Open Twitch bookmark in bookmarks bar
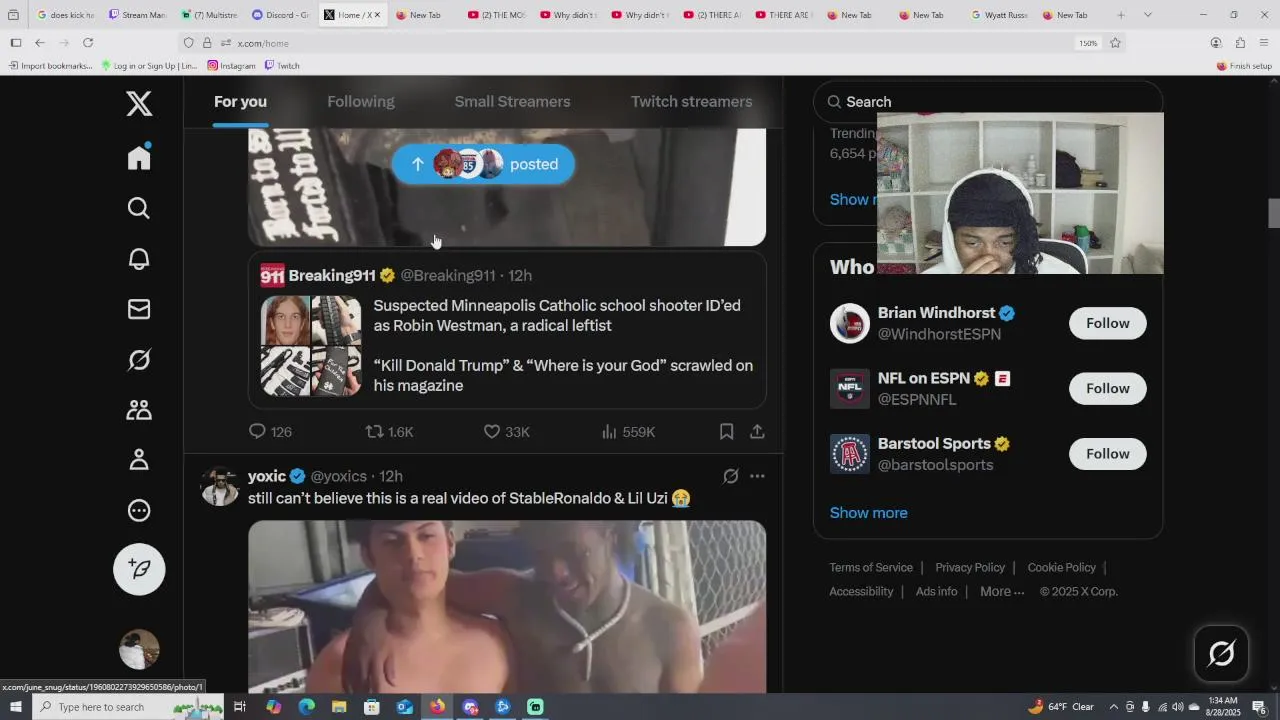Screen dimensions: 1280x720 (x=282, y=66)
